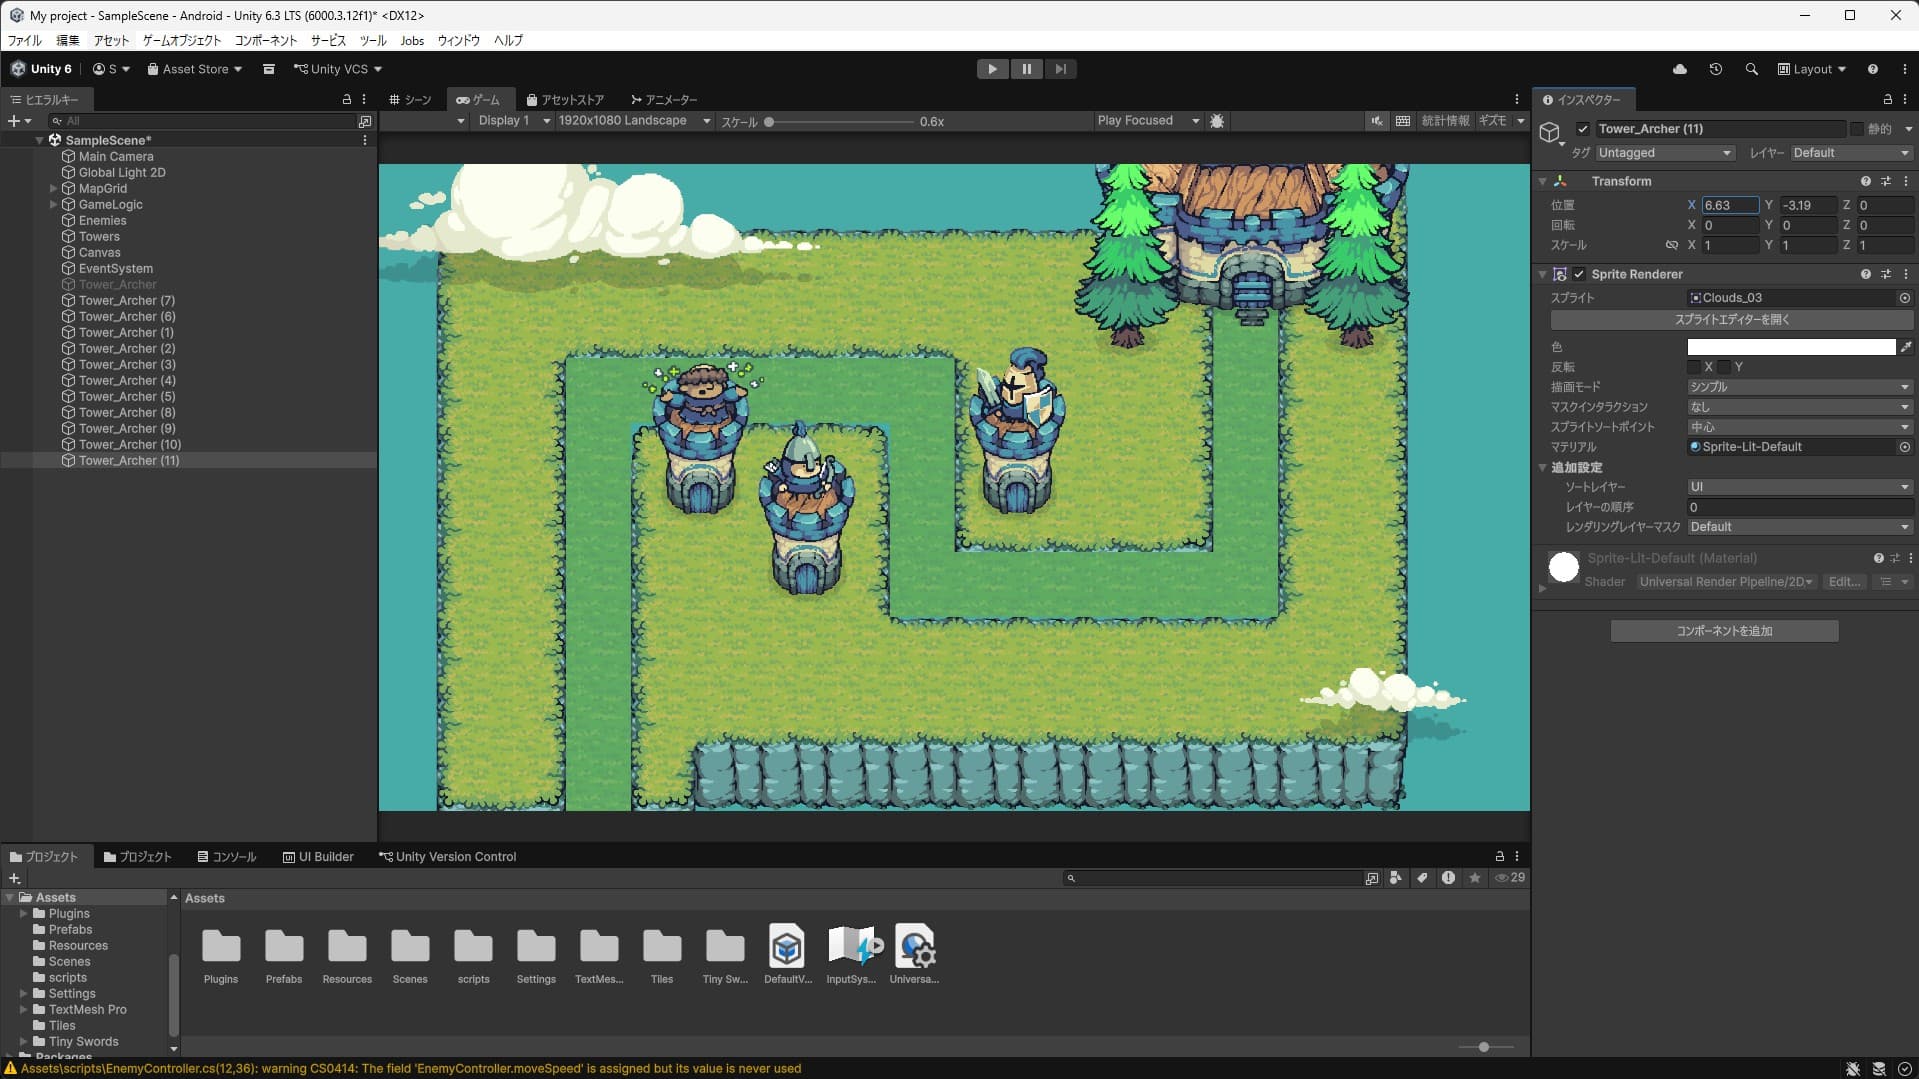This screenshot has width=1919, height=1079.
Task: Expand the GameLogic hierarchy item
Action: (x=53, y=205)
